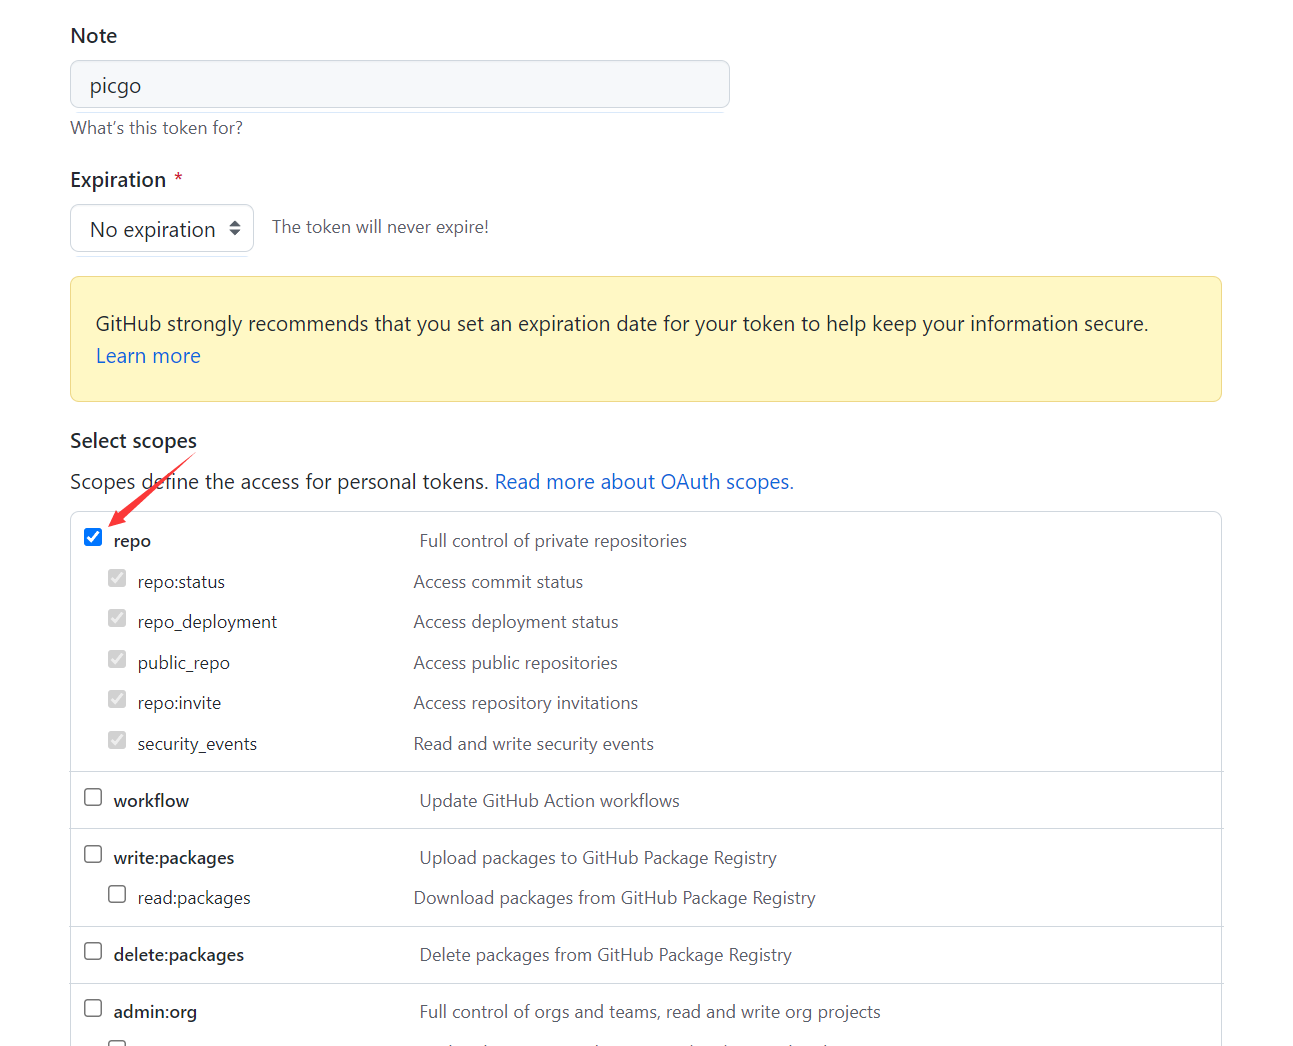Image resolution: width=1293 pixels, height=1046 pixels.
Task: Toggle the repo:status checkbox
Action: (x=117, y=579)
